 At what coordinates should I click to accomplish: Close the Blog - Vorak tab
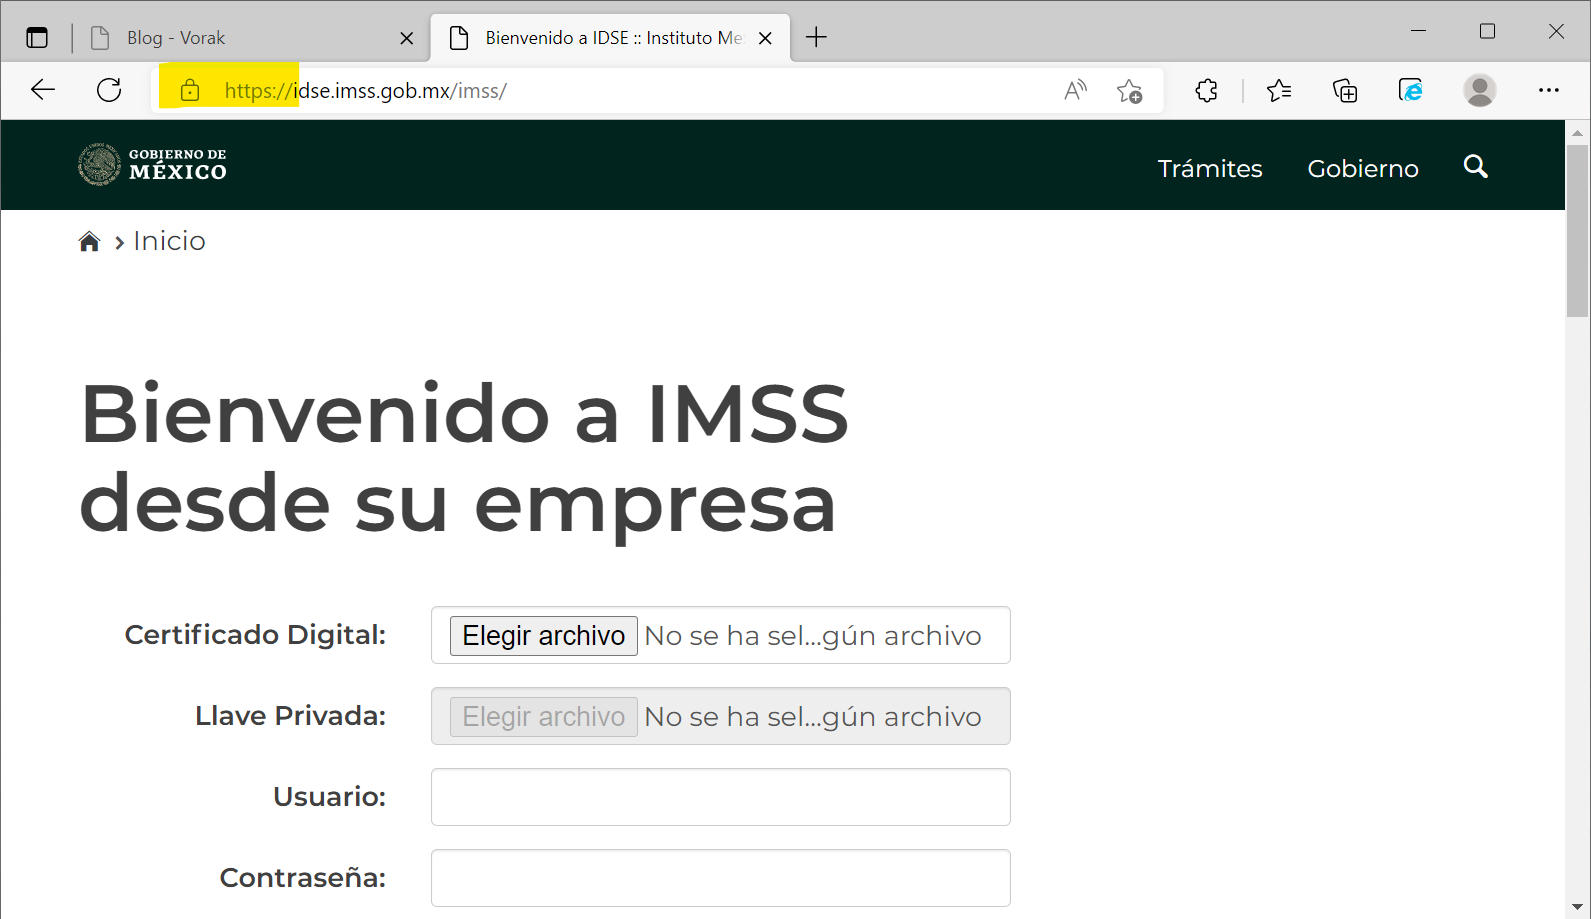(407, 38)
